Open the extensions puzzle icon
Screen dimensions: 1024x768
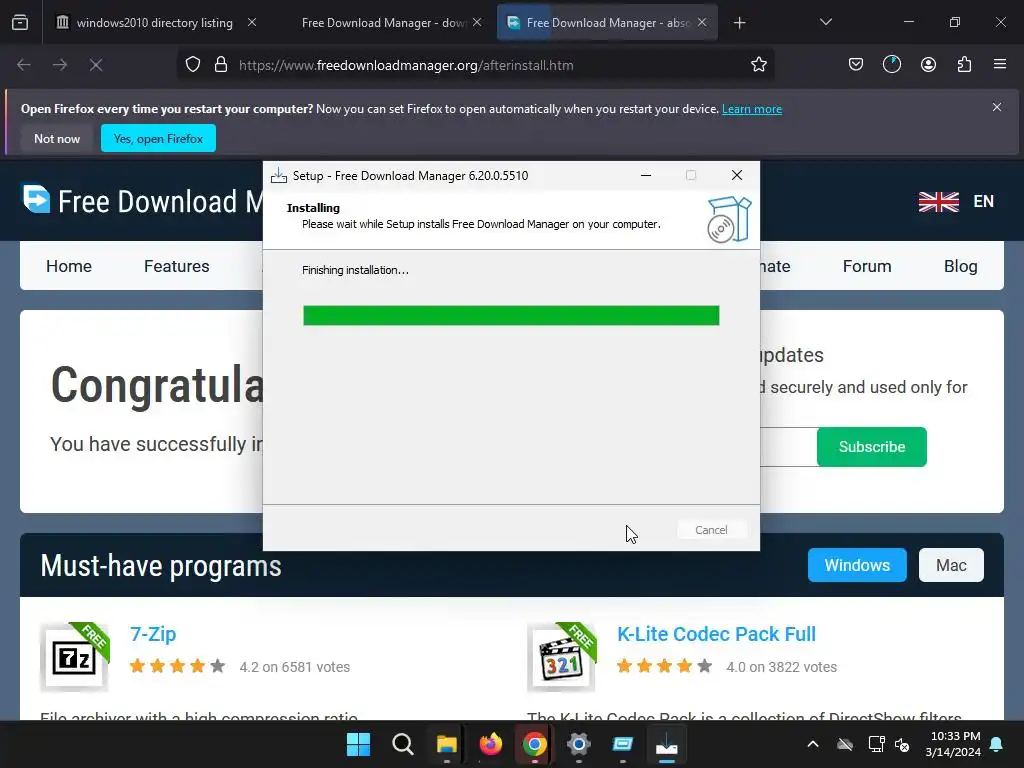(964, 65)
